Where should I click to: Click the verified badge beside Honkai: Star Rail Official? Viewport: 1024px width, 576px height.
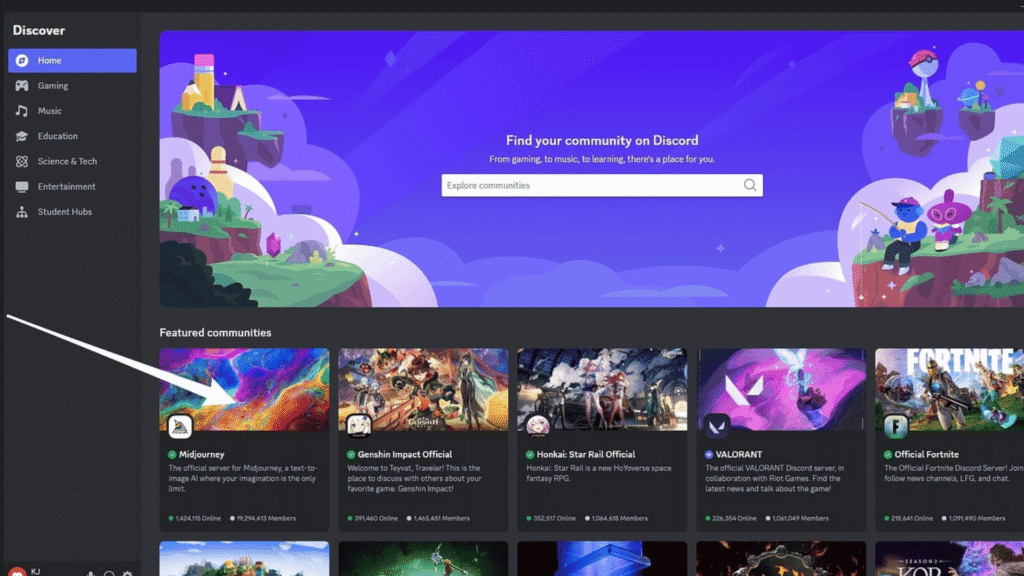click(530, 455)
